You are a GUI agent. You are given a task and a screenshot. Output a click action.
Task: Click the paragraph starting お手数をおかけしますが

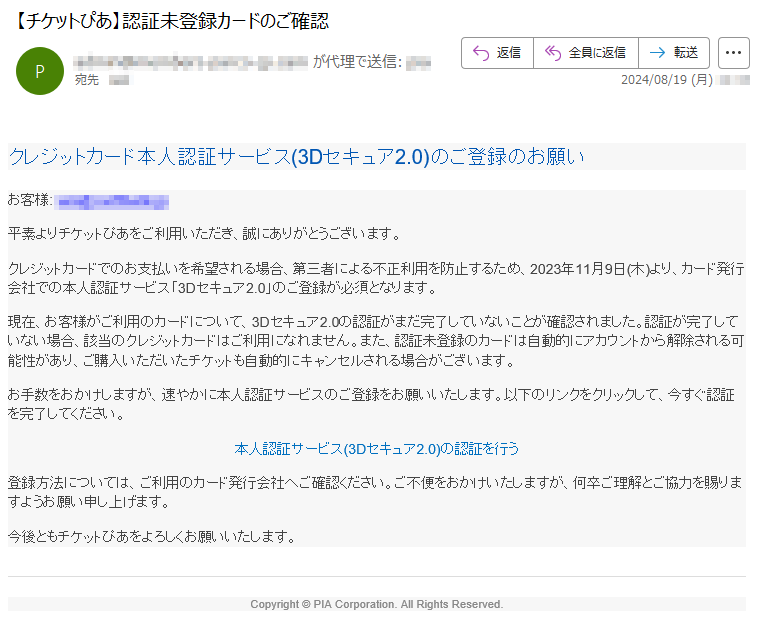[x=372, y=404]
